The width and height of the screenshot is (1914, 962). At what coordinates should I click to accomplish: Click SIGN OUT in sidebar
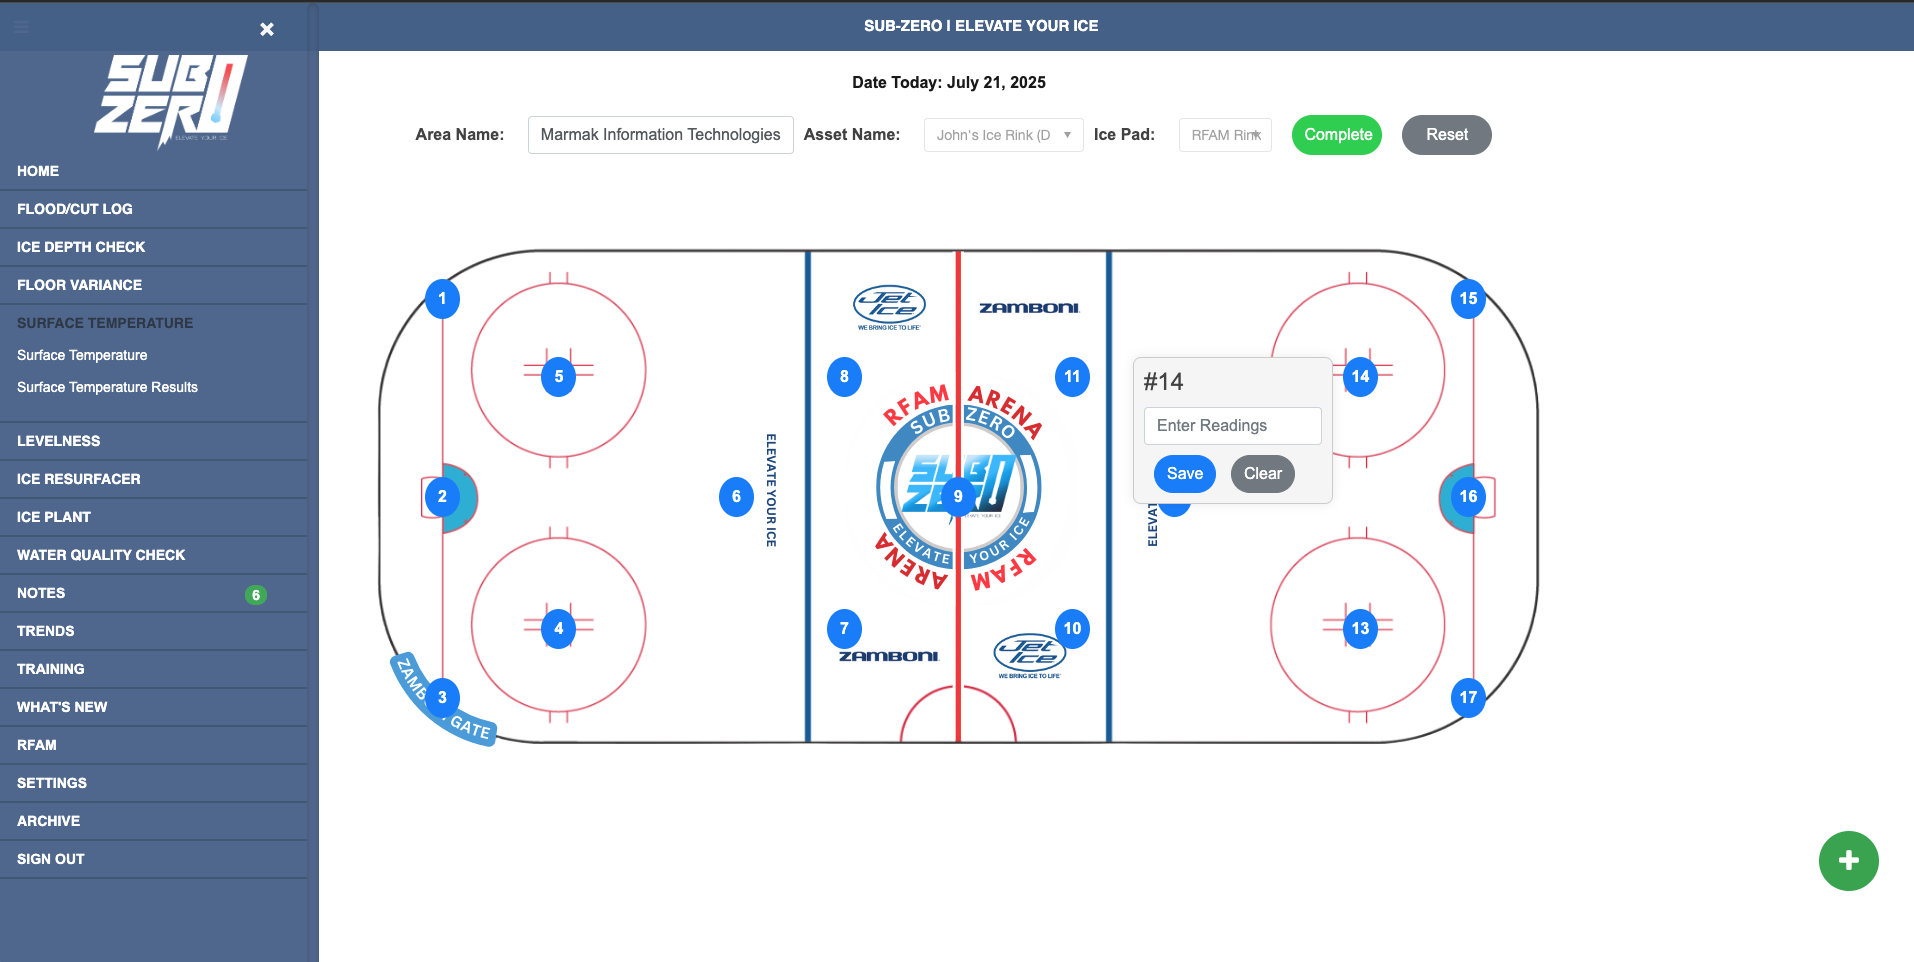(x=154, y=859)
